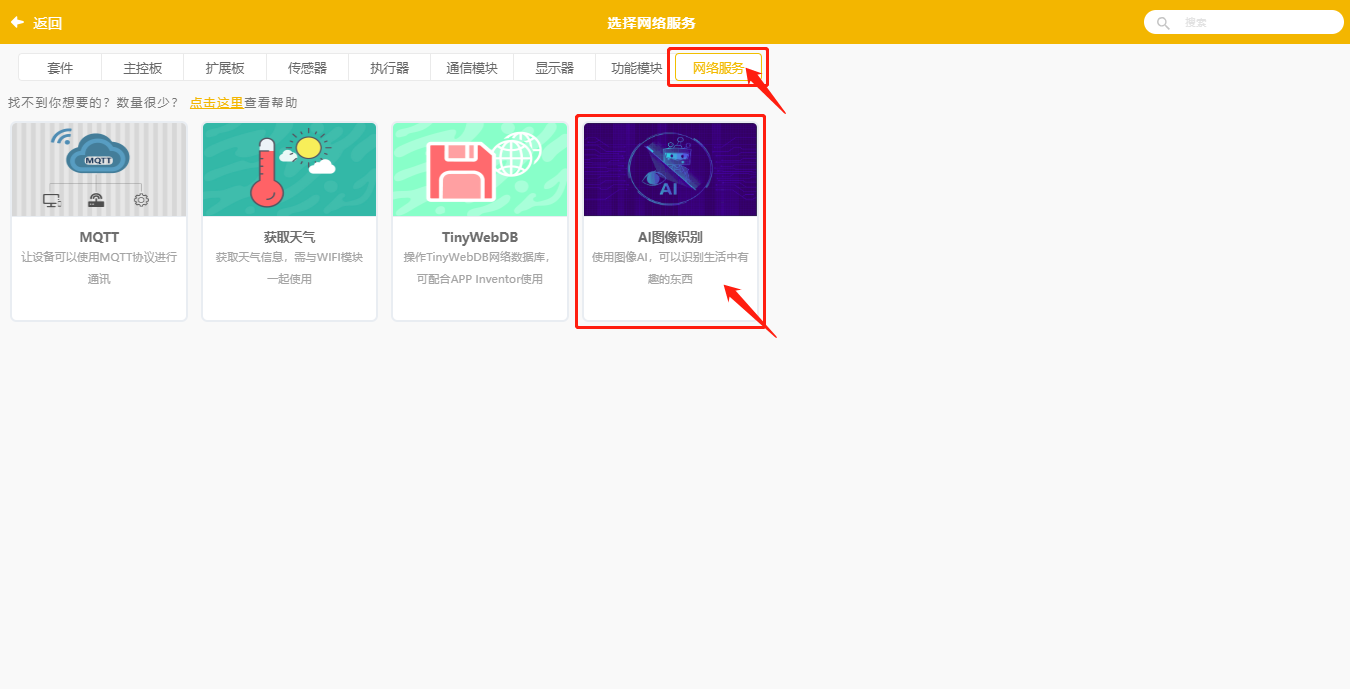
Task: Select the TinyWebDB floppy disk thumbnail
Action: [480, 170]
